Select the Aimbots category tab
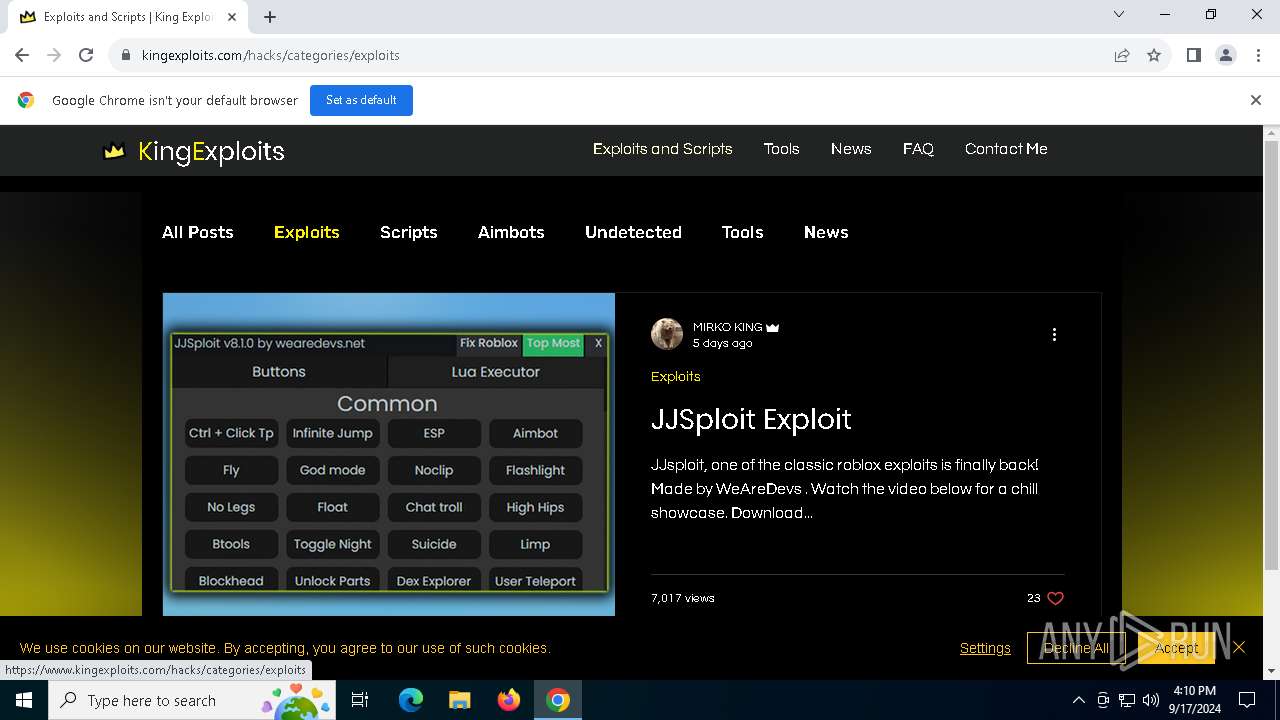 point(511,232)
